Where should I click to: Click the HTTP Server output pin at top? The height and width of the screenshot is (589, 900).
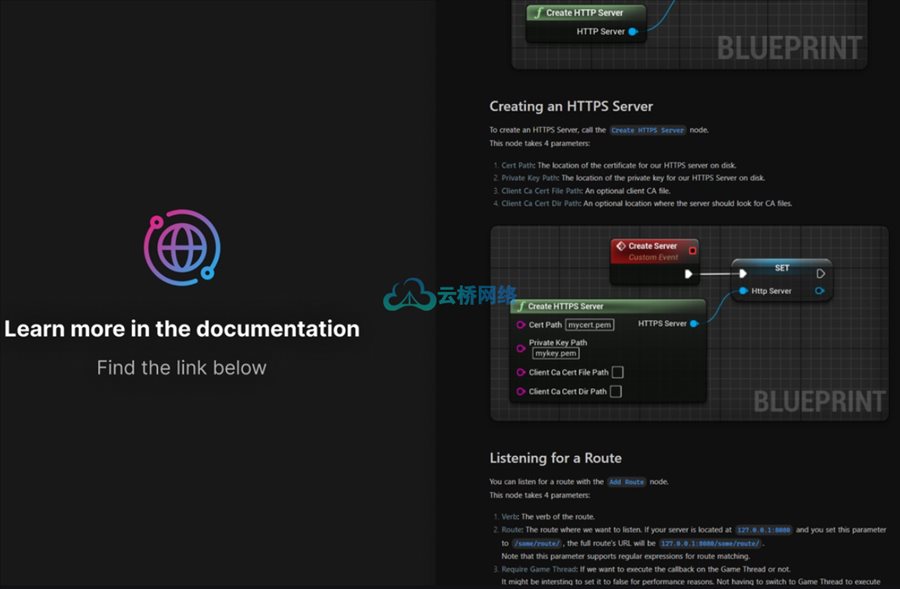coord(633,32)
